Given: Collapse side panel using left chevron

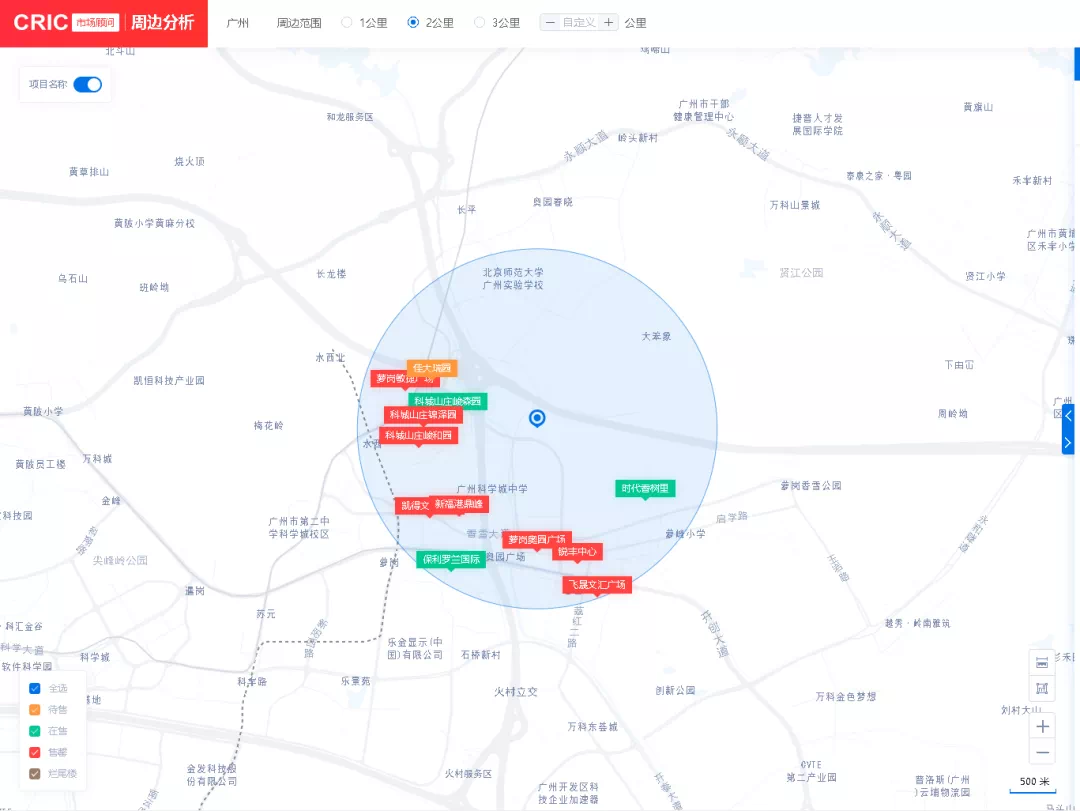Looking at the screenshot, I should pos(1068,416).
